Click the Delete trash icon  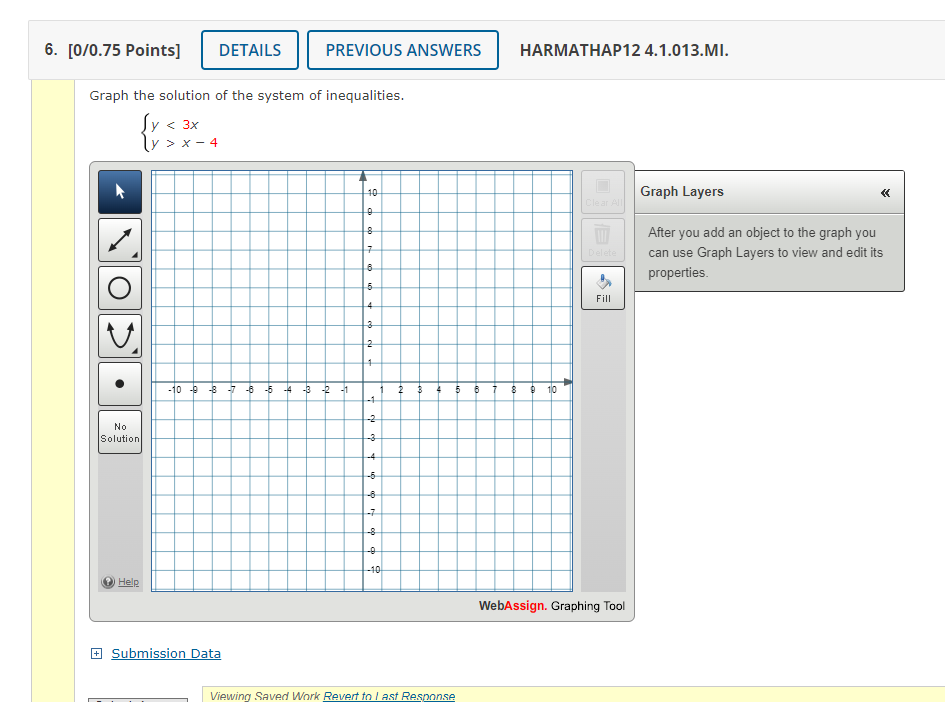click(x=602, y=239)
